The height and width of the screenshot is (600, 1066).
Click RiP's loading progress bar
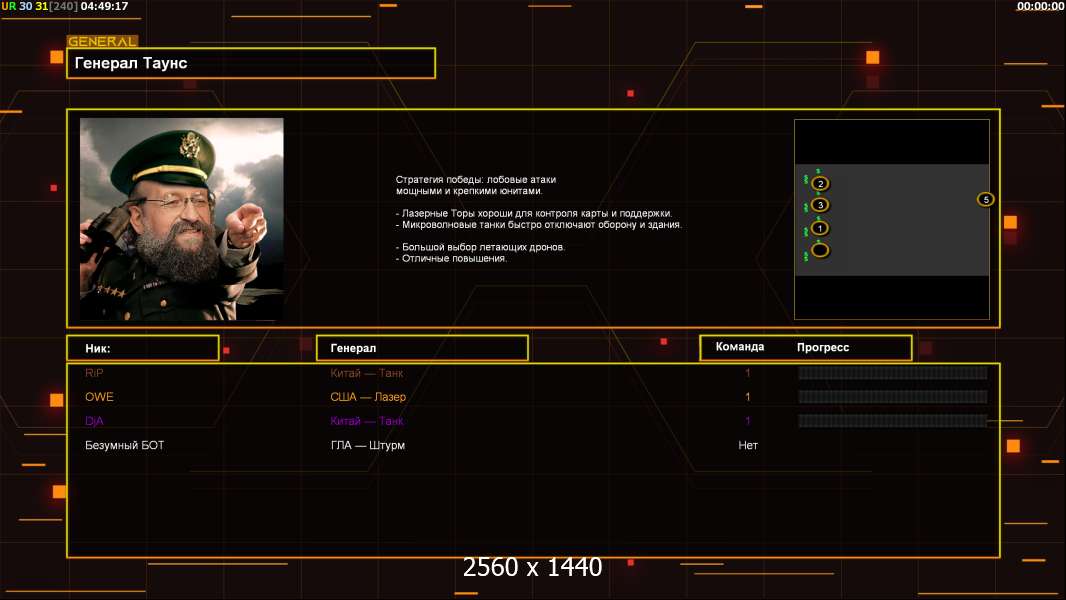click(893, 372)
